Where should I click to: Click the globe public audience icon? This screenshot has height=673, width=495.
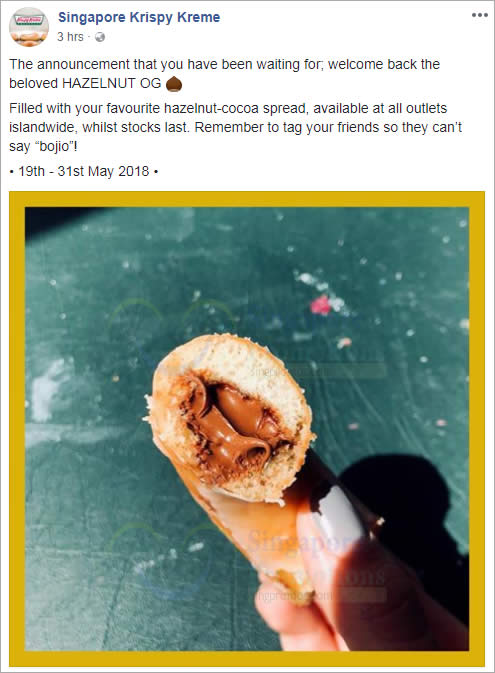(100, 37)
